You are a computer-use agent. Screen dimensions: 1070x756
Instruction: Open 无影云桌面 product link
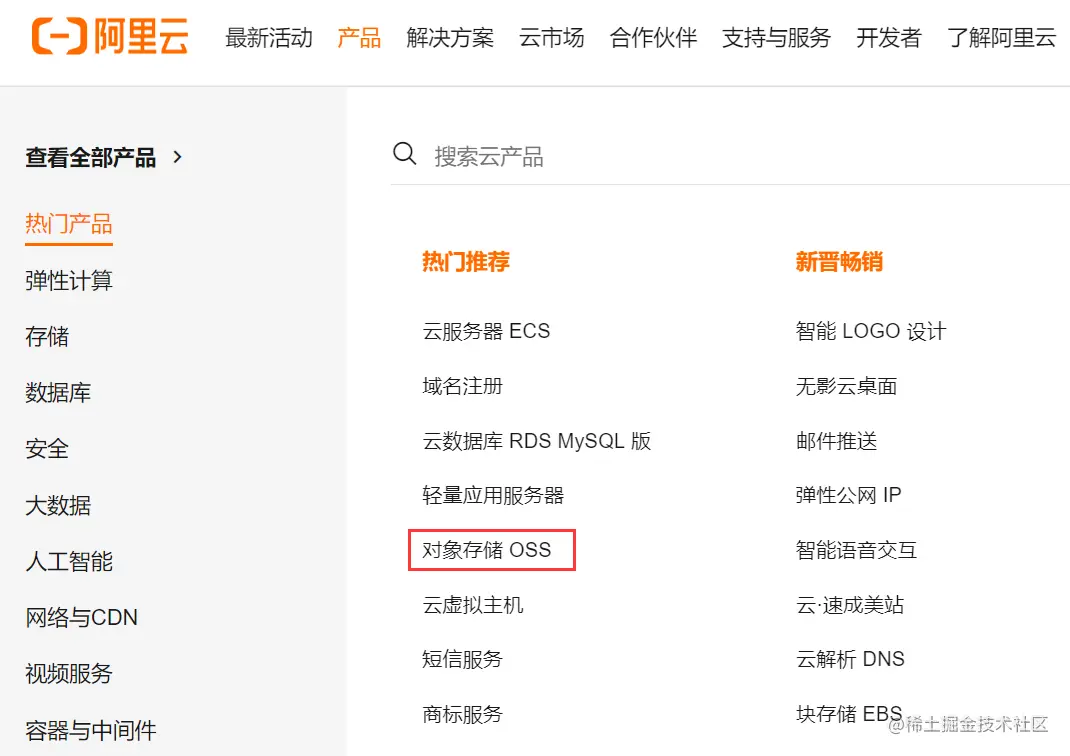coord(846,386)
